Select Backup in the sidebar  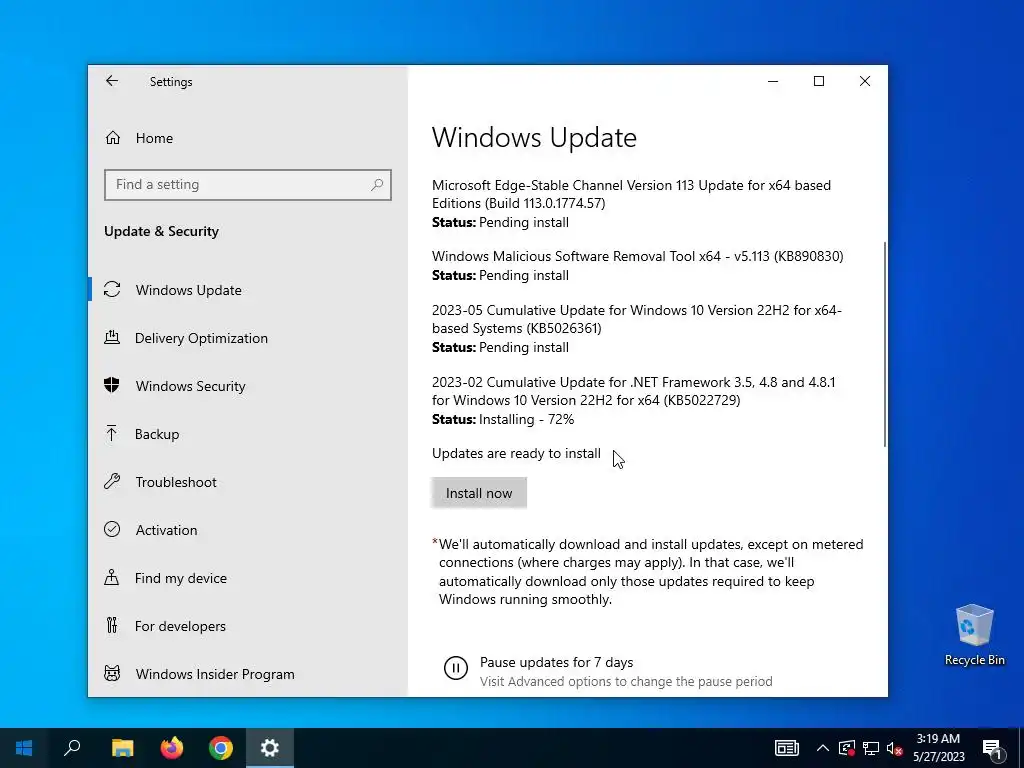pyautogui.click(x=248, y=434)
